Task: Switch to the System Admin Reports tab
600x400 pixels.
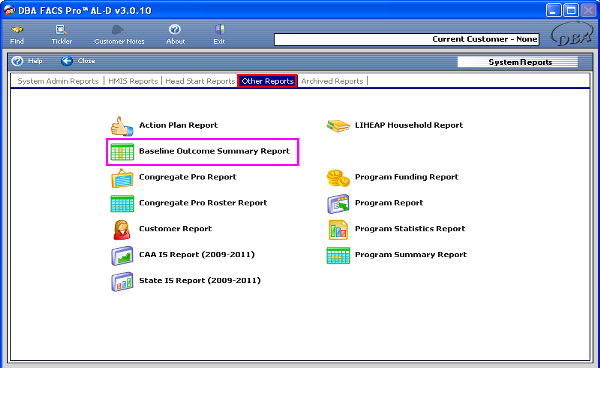Action: 59,81
